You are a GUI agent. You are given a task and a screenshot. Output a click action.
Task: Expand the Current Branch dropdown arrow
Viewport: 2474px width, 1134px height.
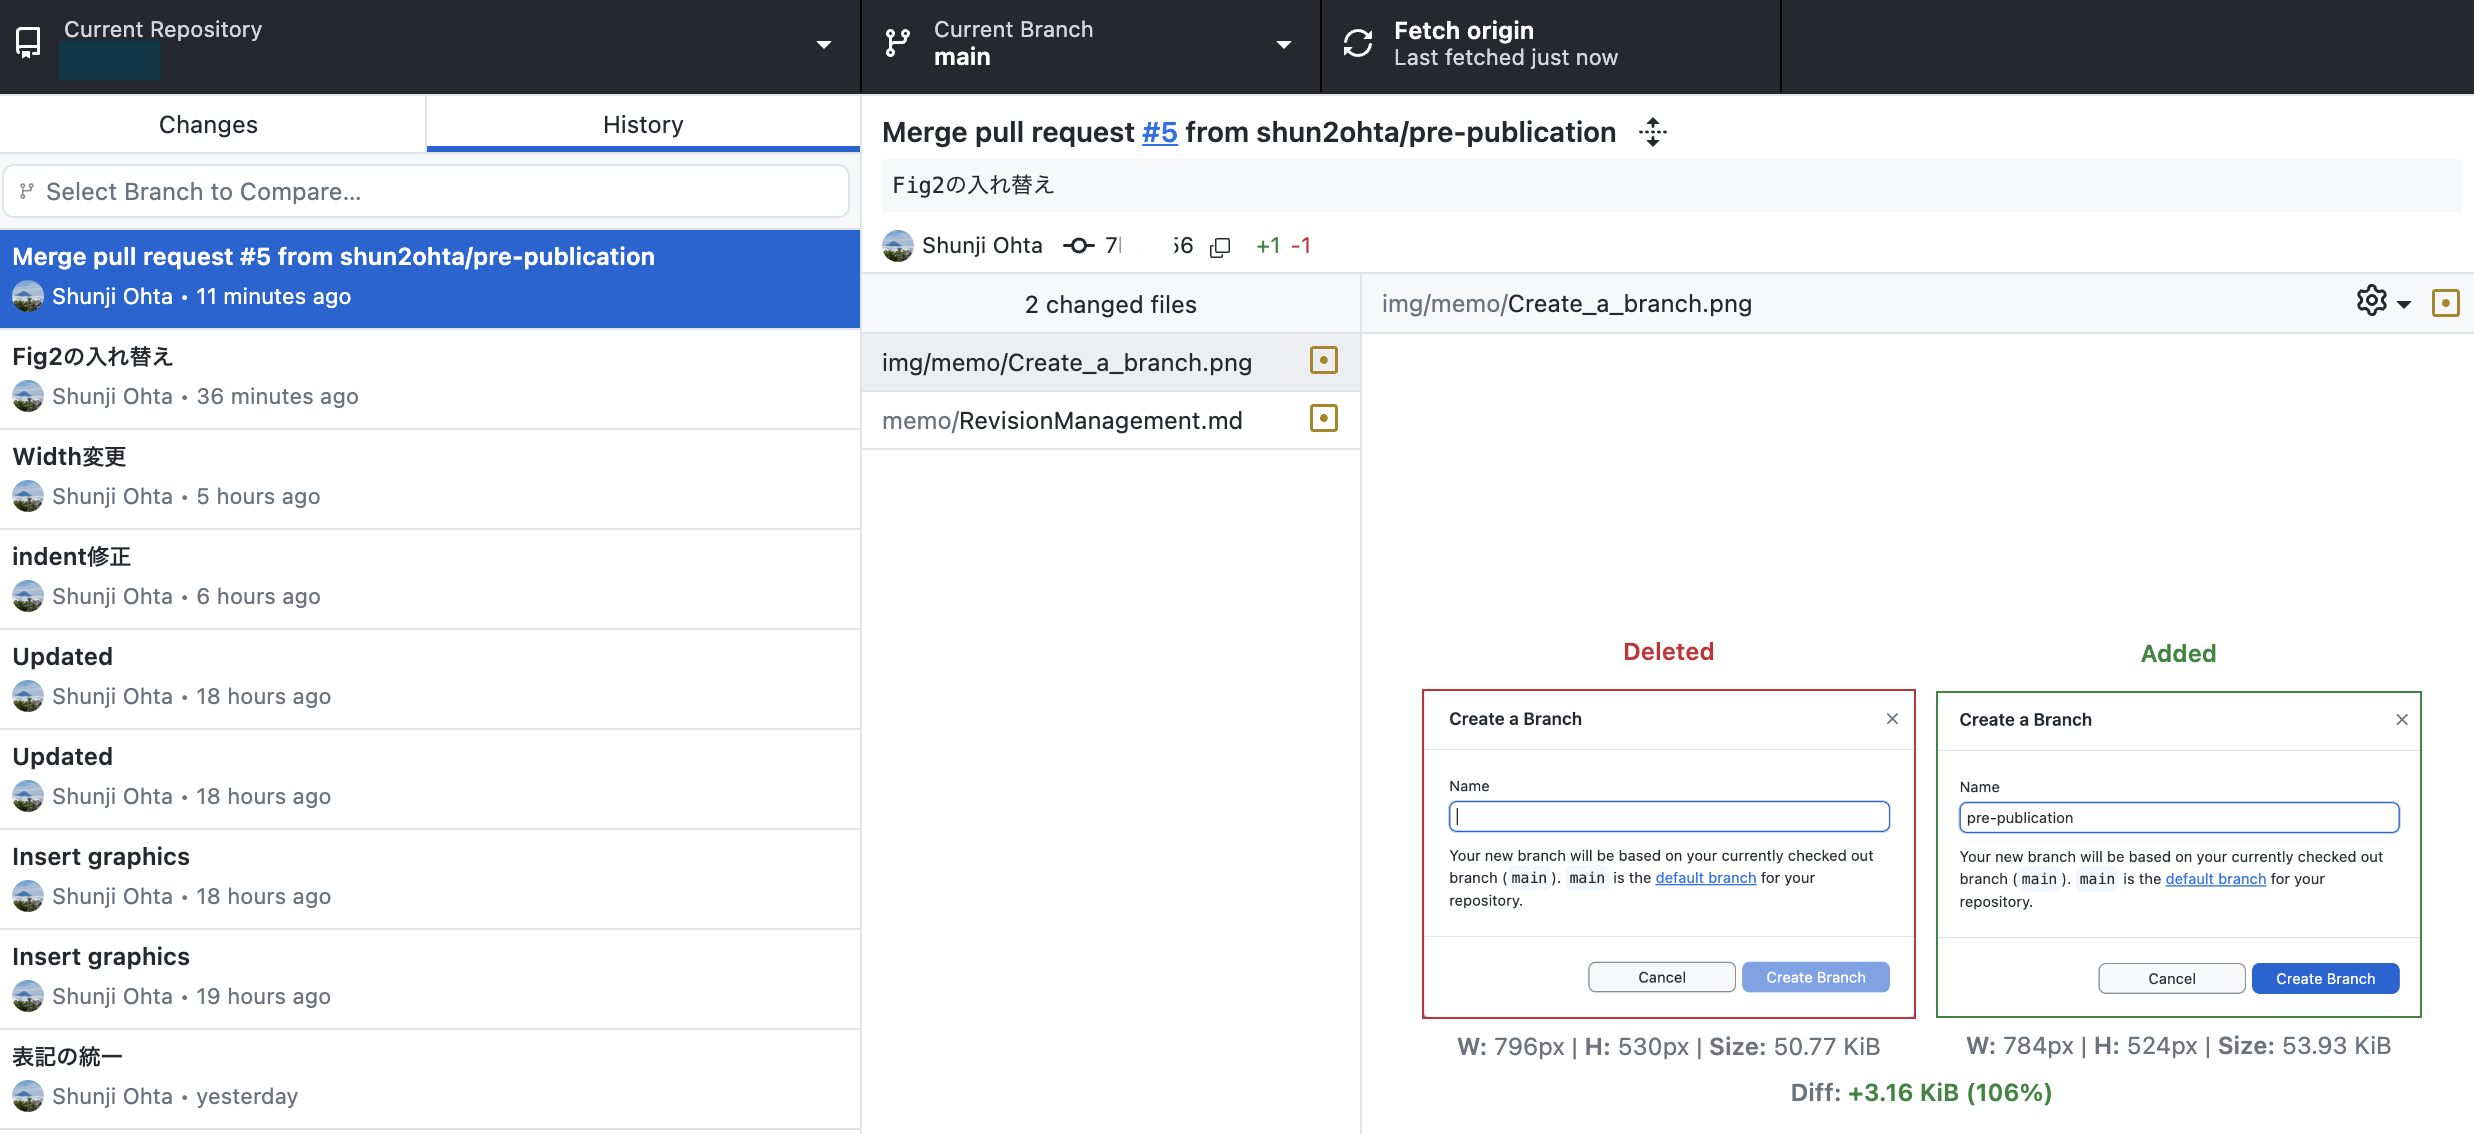tap(1283, 45)
